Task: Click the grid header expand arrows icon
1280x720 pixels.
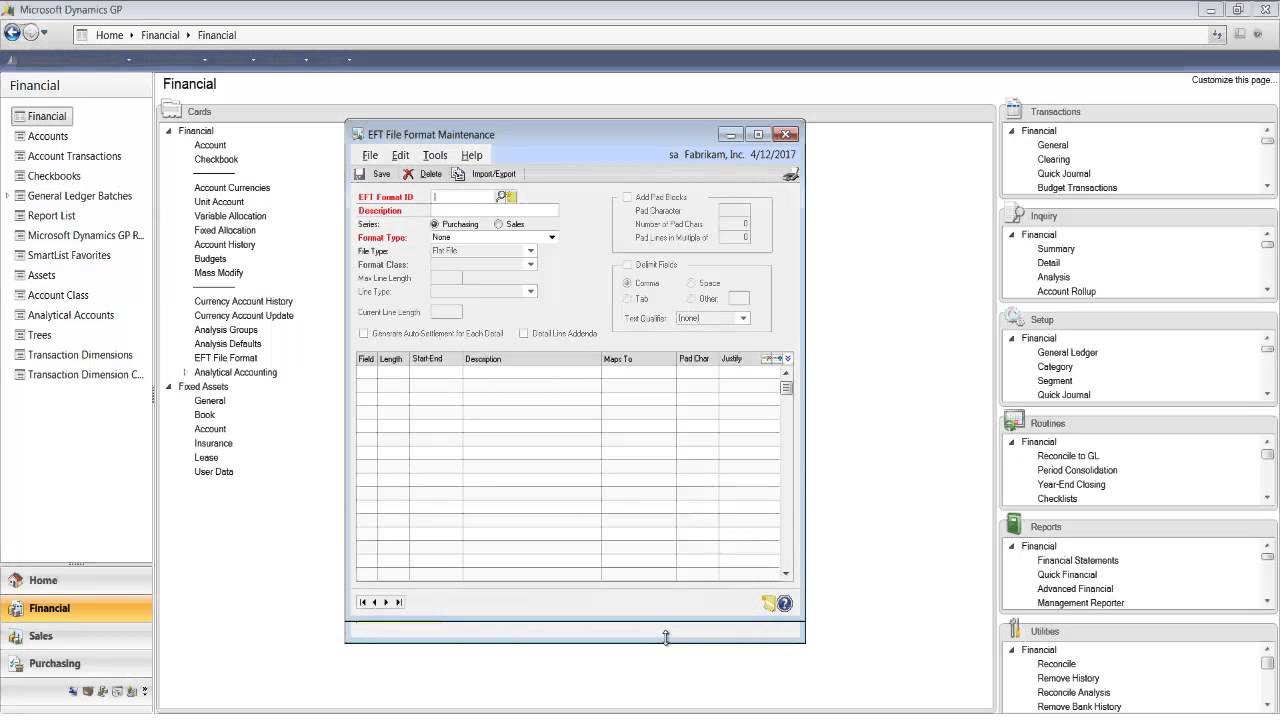Action: pyautogui.click(x=788, y=358)
